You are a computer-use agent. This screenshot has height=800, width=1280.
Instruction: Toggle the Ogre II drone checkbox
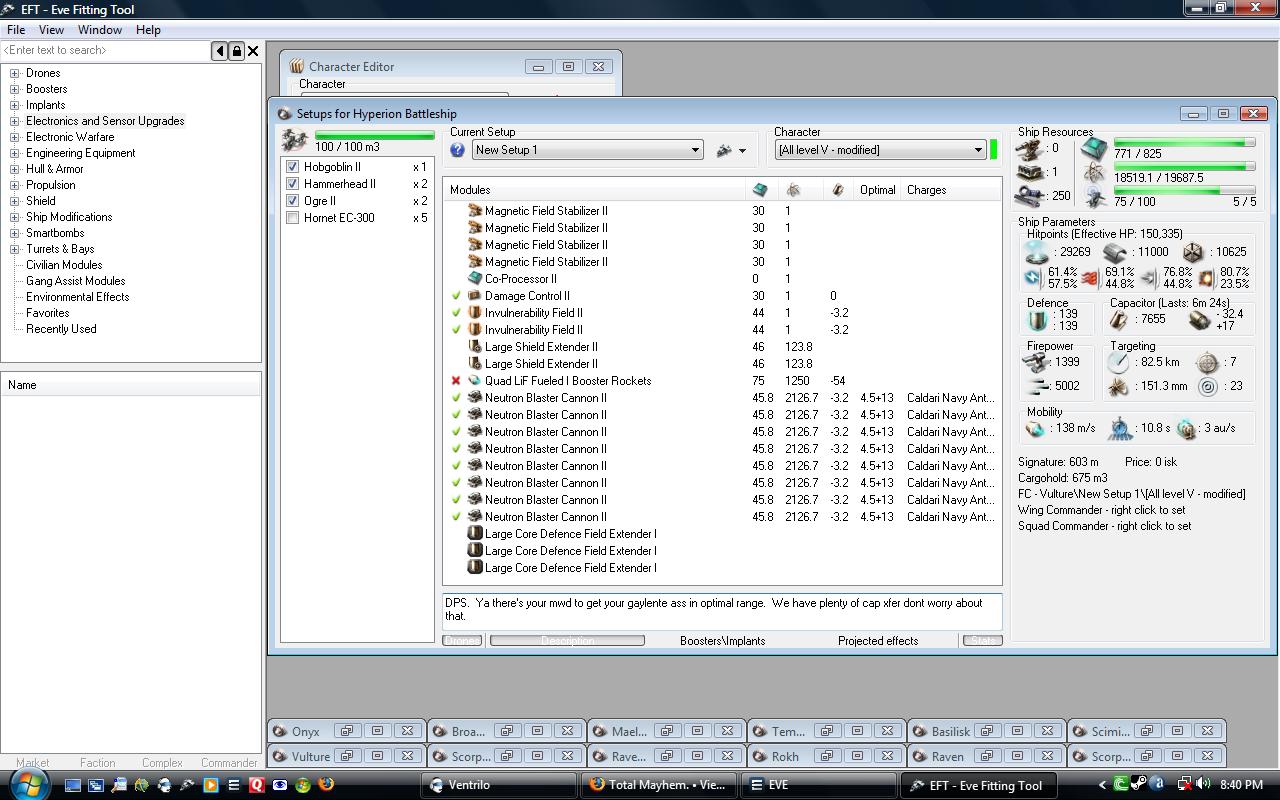click(292, 201)
